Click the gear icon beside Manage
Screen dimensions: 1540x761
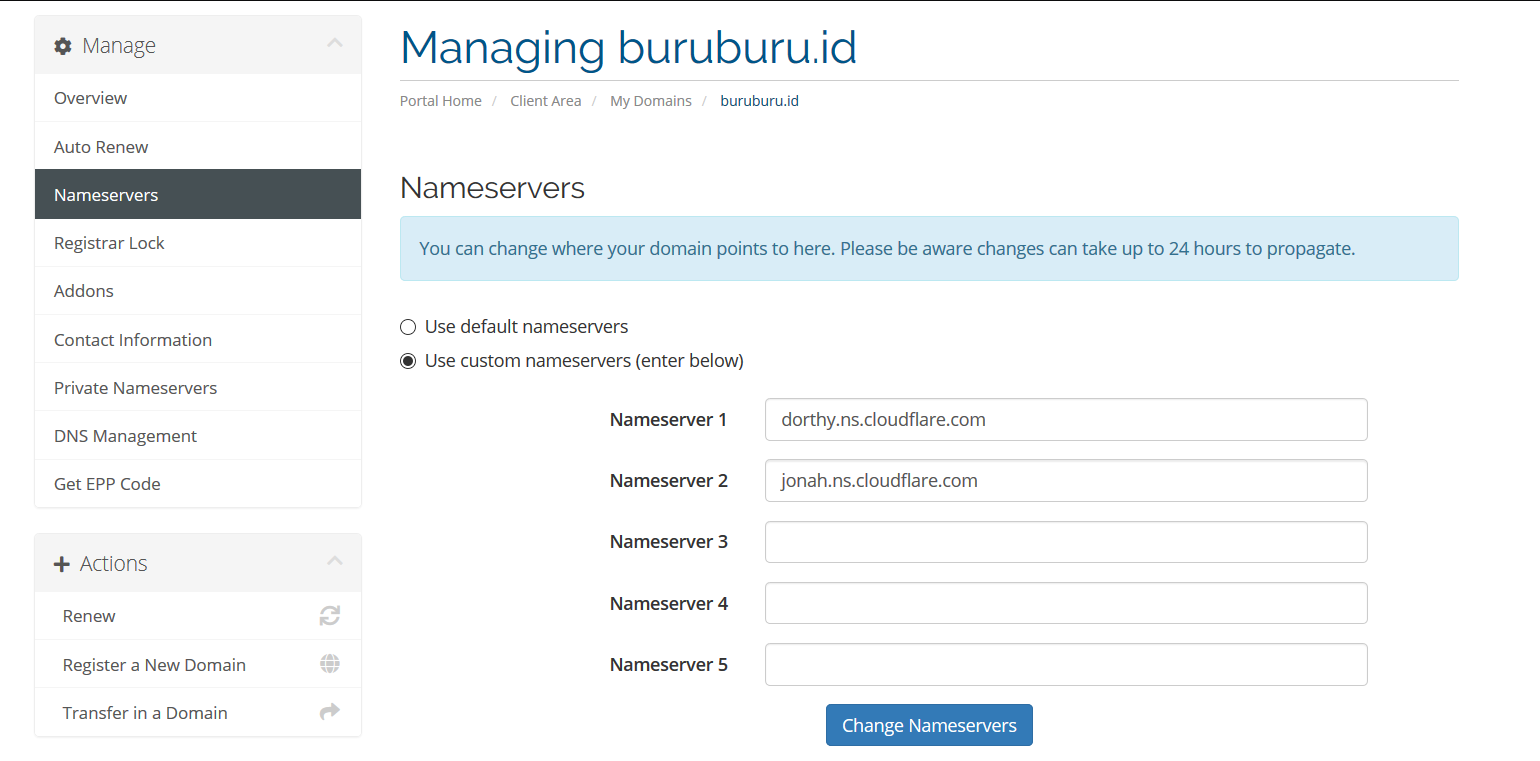pyautogui.click(x=63, y=46)
